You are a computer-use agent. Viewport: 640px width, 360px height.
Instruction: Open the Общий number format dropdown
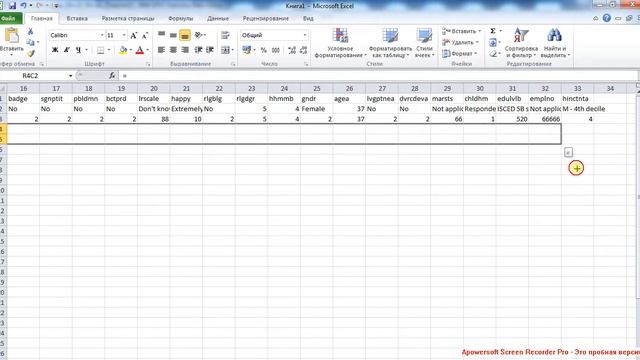coord(304,36)
